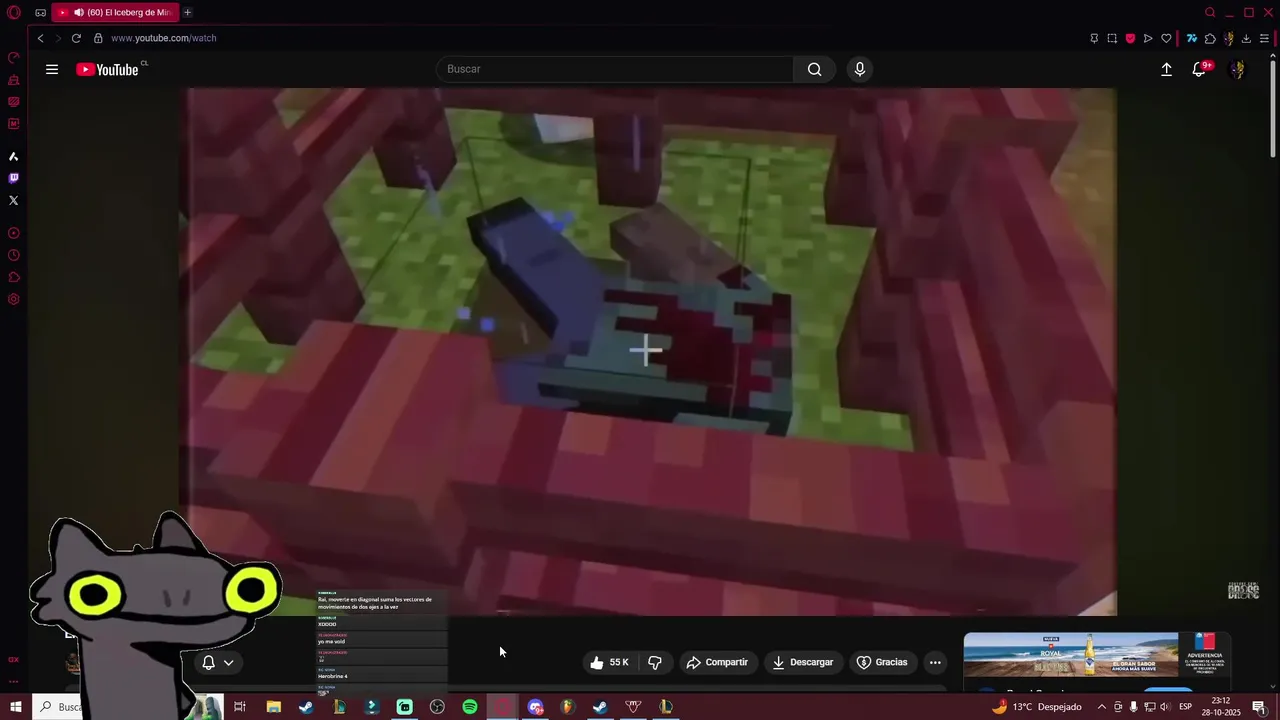Click the Descargar download button
Viewport: 1280px width, 720px height.
coord(803,662)
